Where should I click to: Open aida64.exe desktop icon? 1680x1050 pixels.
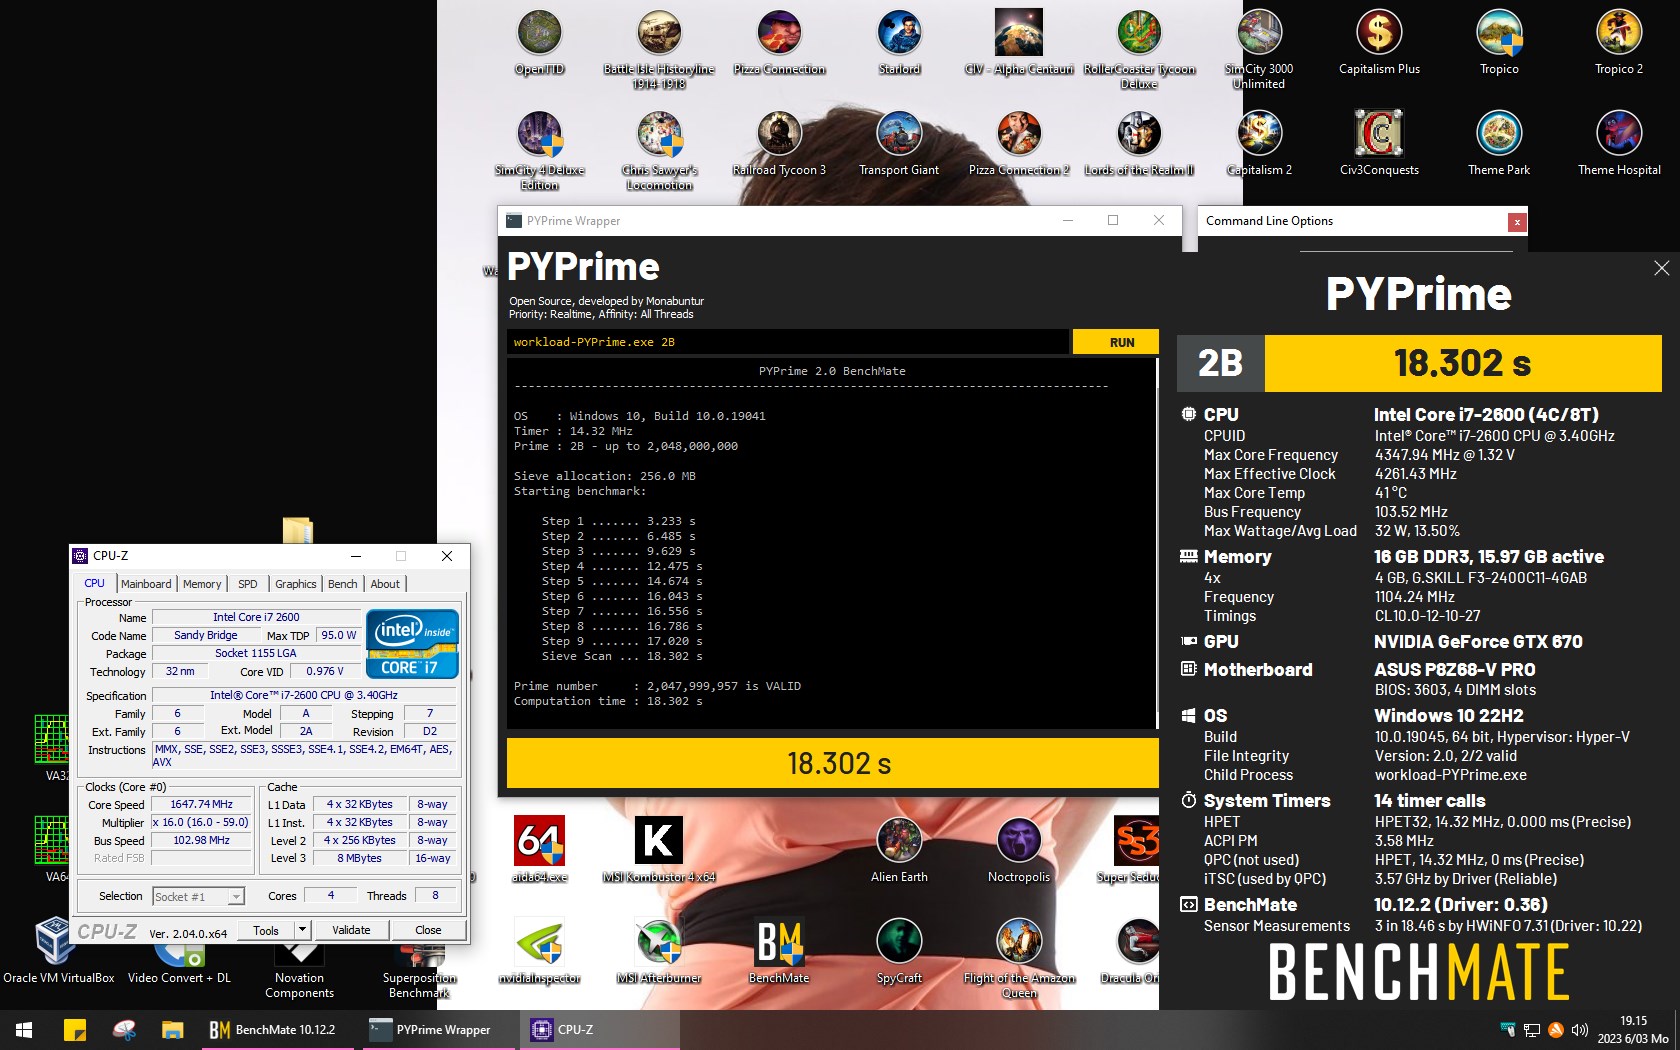pos(539,850)
